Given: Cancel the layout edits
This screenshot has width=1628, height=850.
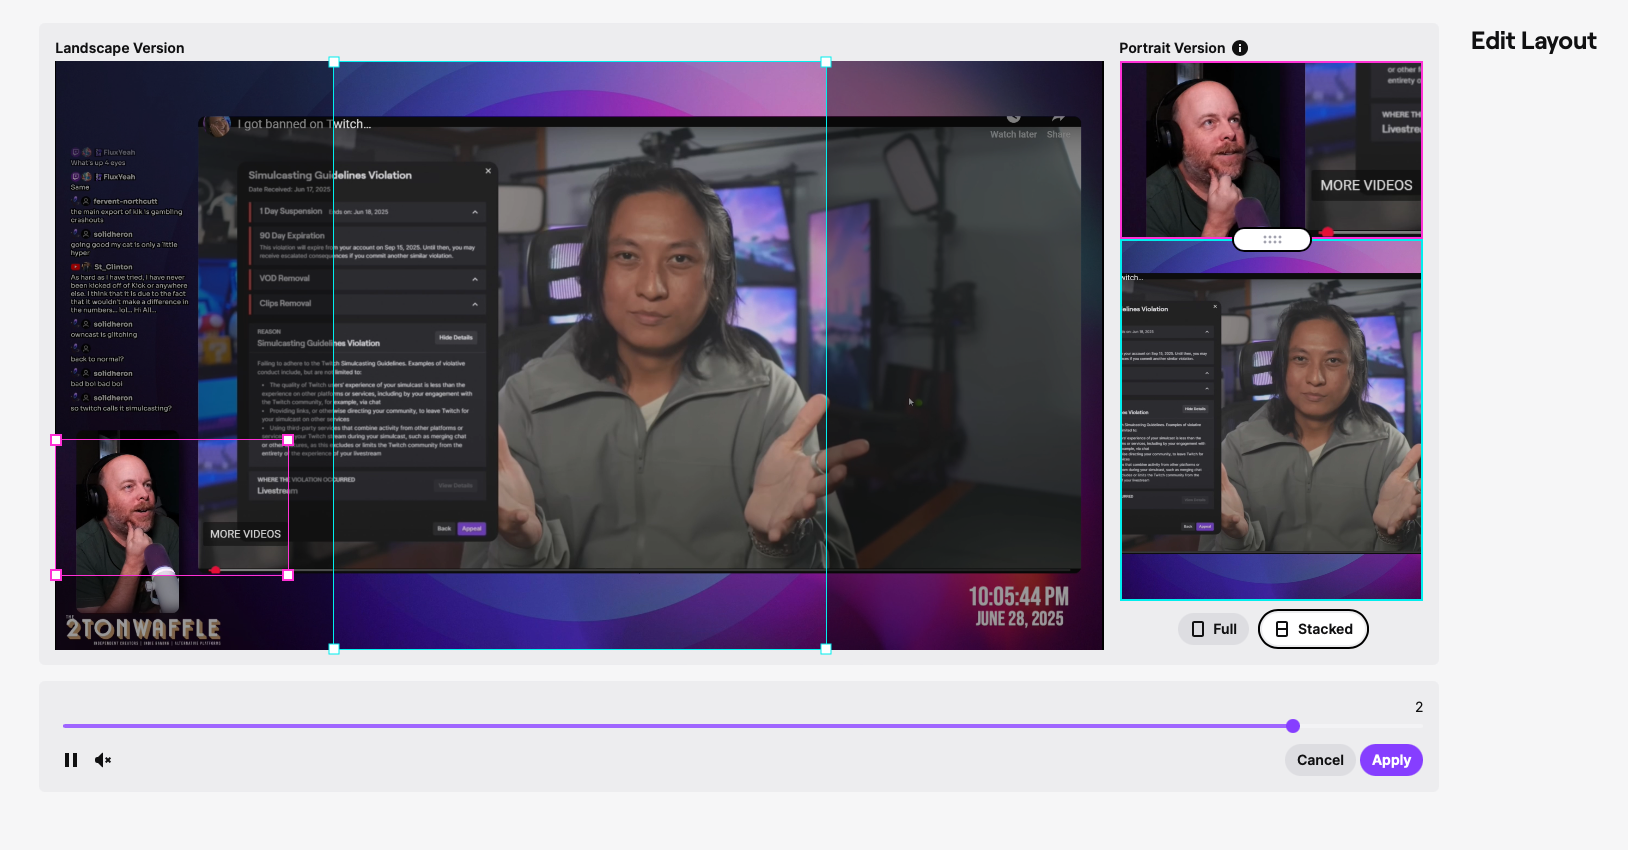Looking at the screenshot, I should pyautogui.click(x=1320, y=760).
